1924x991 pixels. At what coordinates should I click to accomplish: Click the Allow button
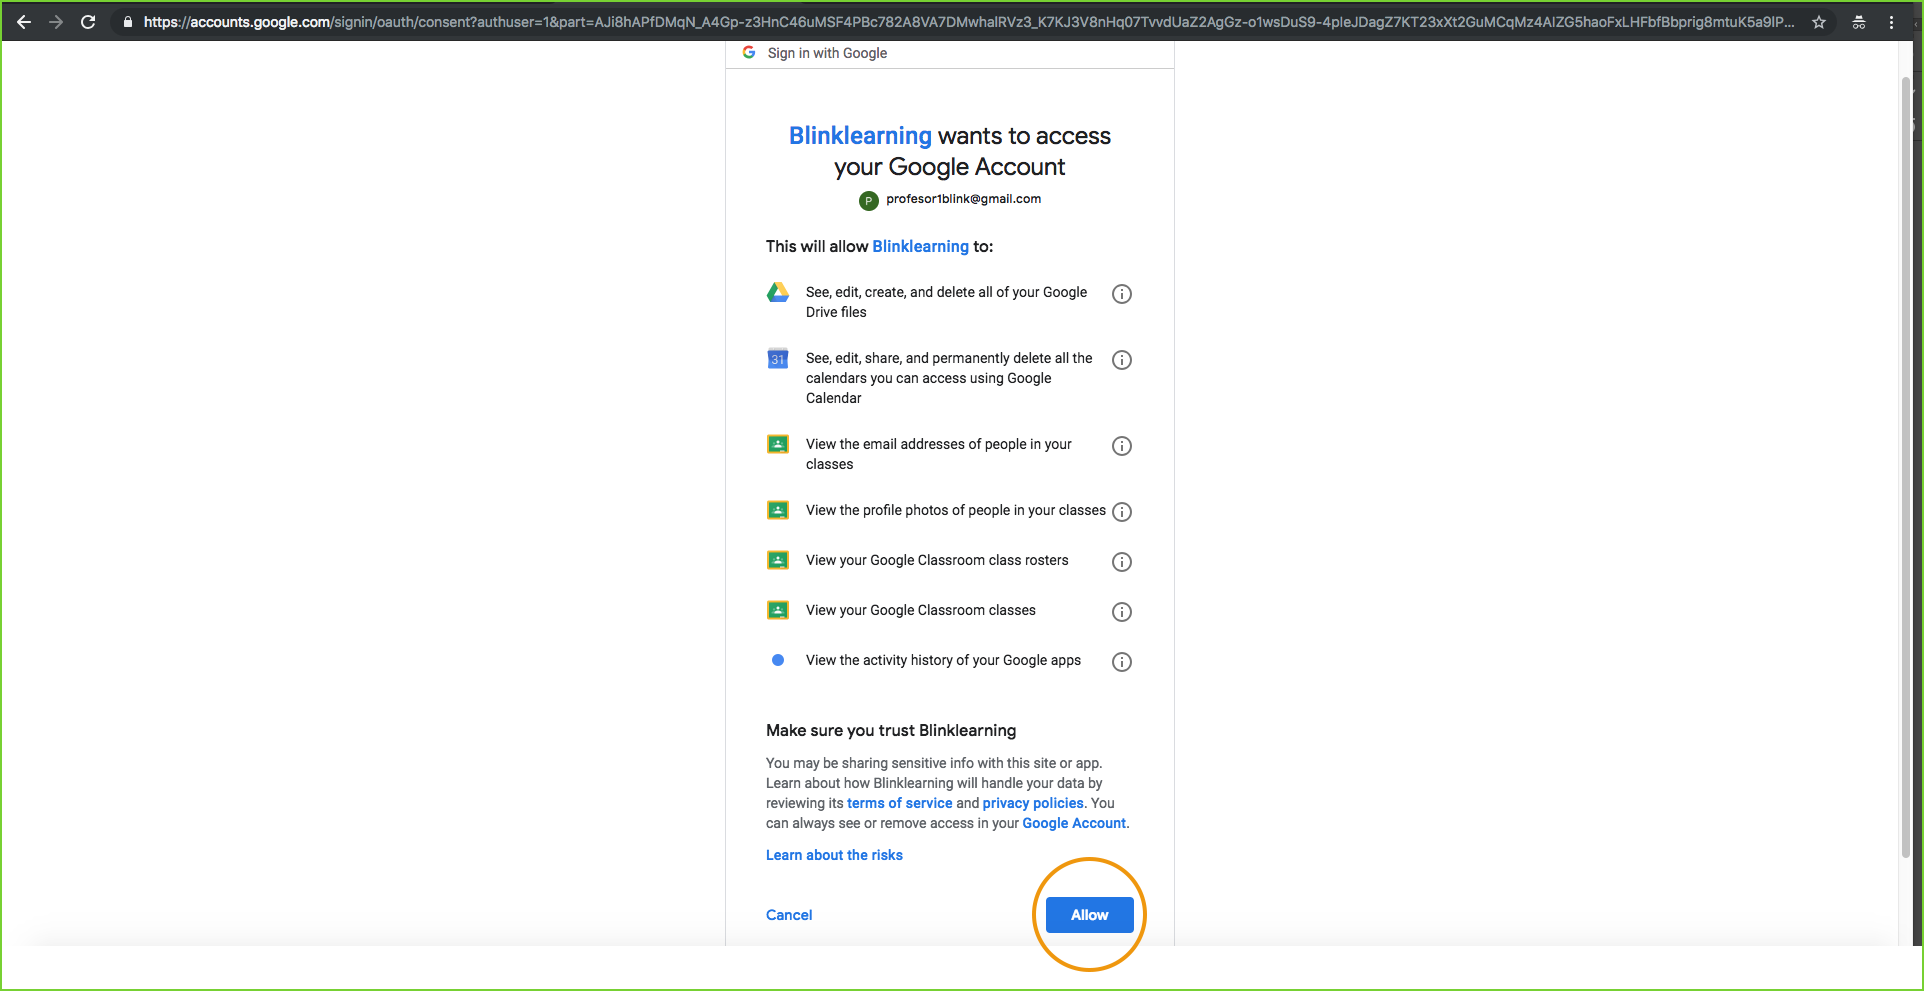[x=1089, y=915]
